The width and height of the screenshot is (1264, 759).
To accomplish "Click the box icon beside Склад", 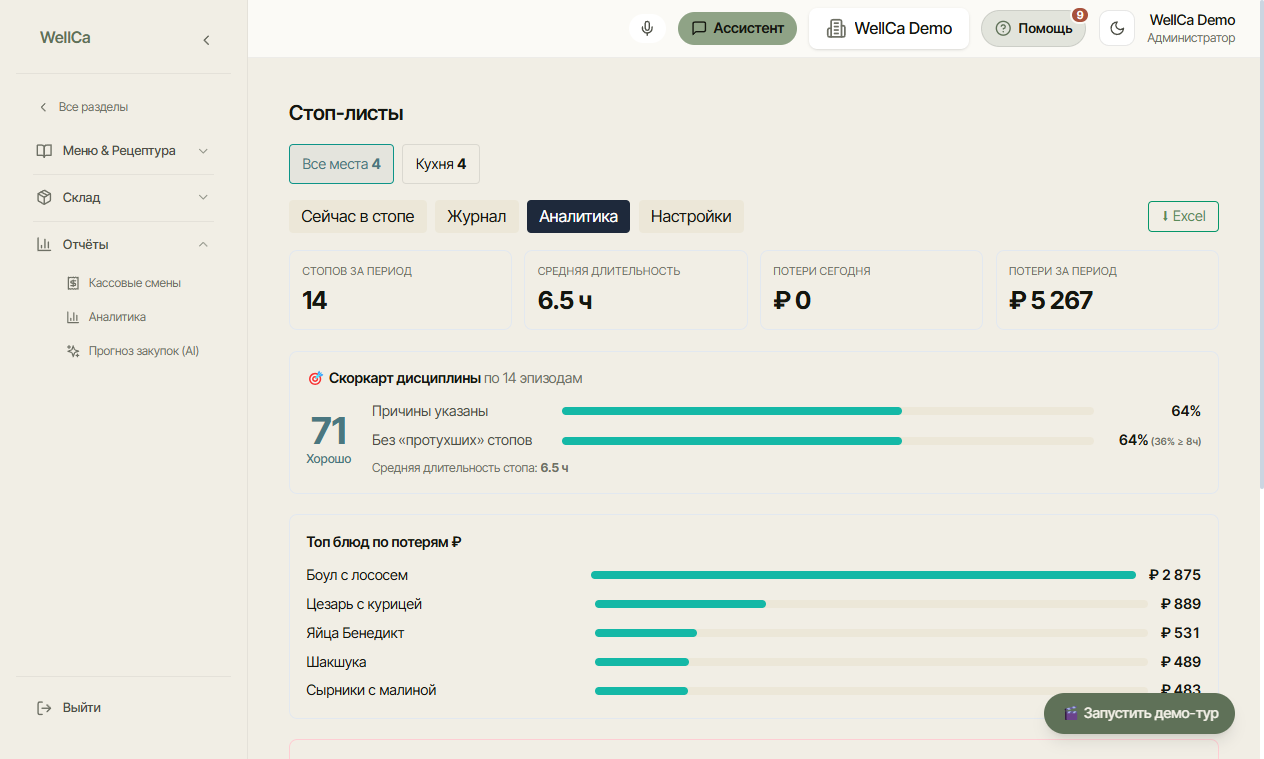I will tap(44, 198).
